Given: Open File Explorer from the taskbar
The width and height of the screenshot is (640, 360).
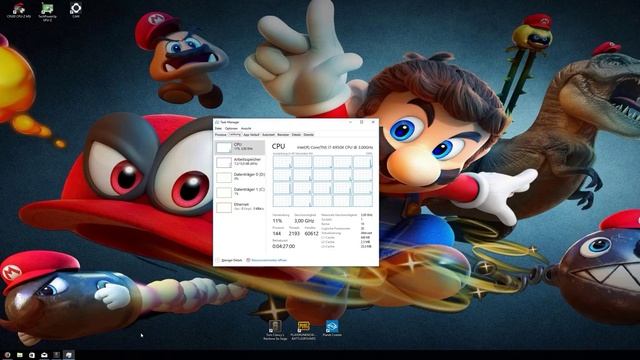Looking at the screenshot, I should pyautogui.click(x=20, y=355).
